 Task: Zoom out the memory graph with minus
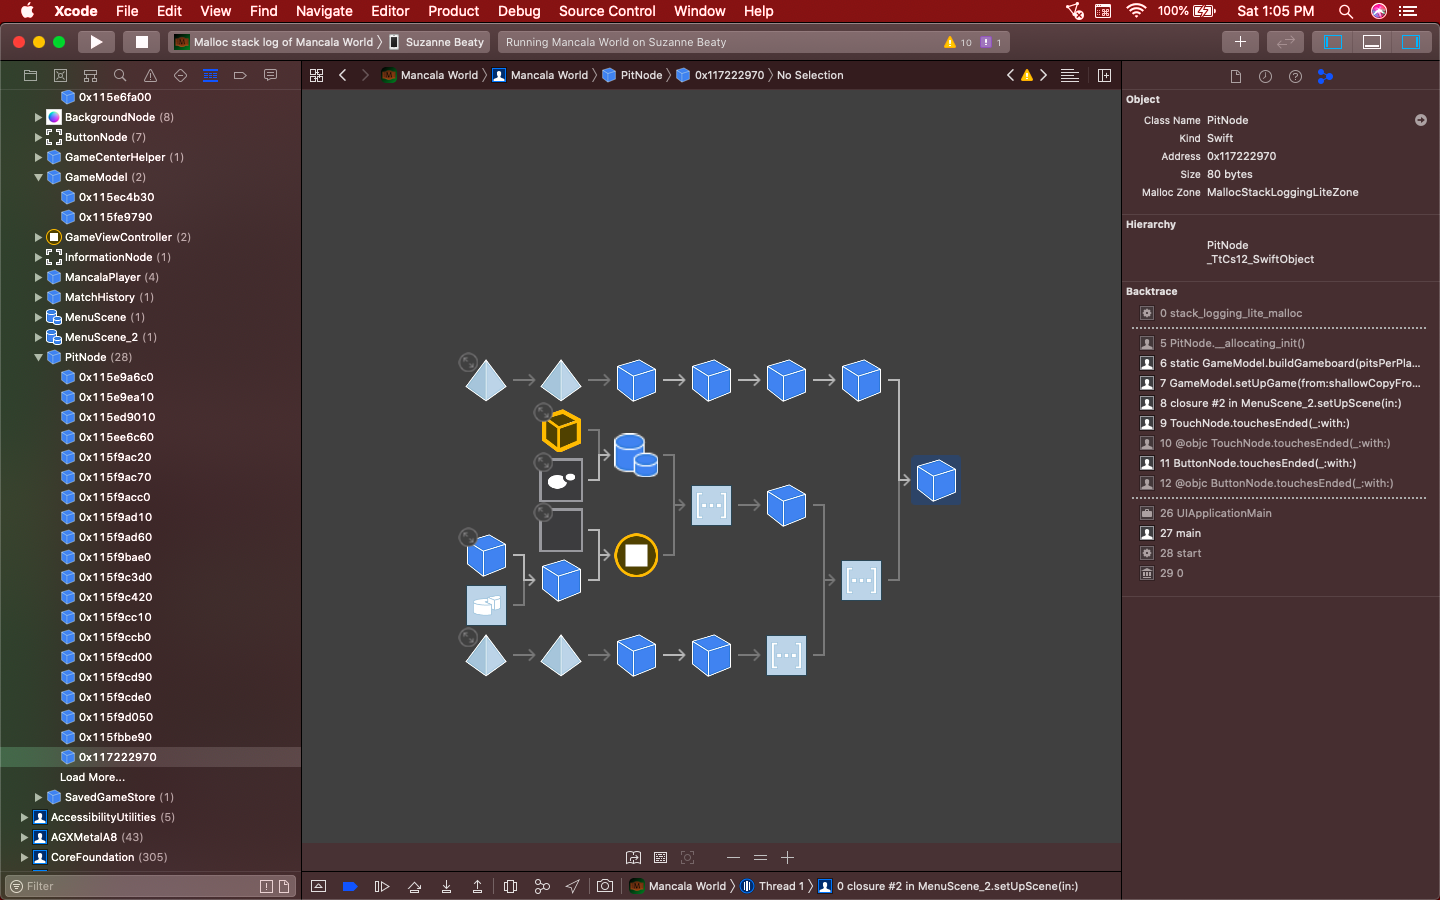coord(733,857)
